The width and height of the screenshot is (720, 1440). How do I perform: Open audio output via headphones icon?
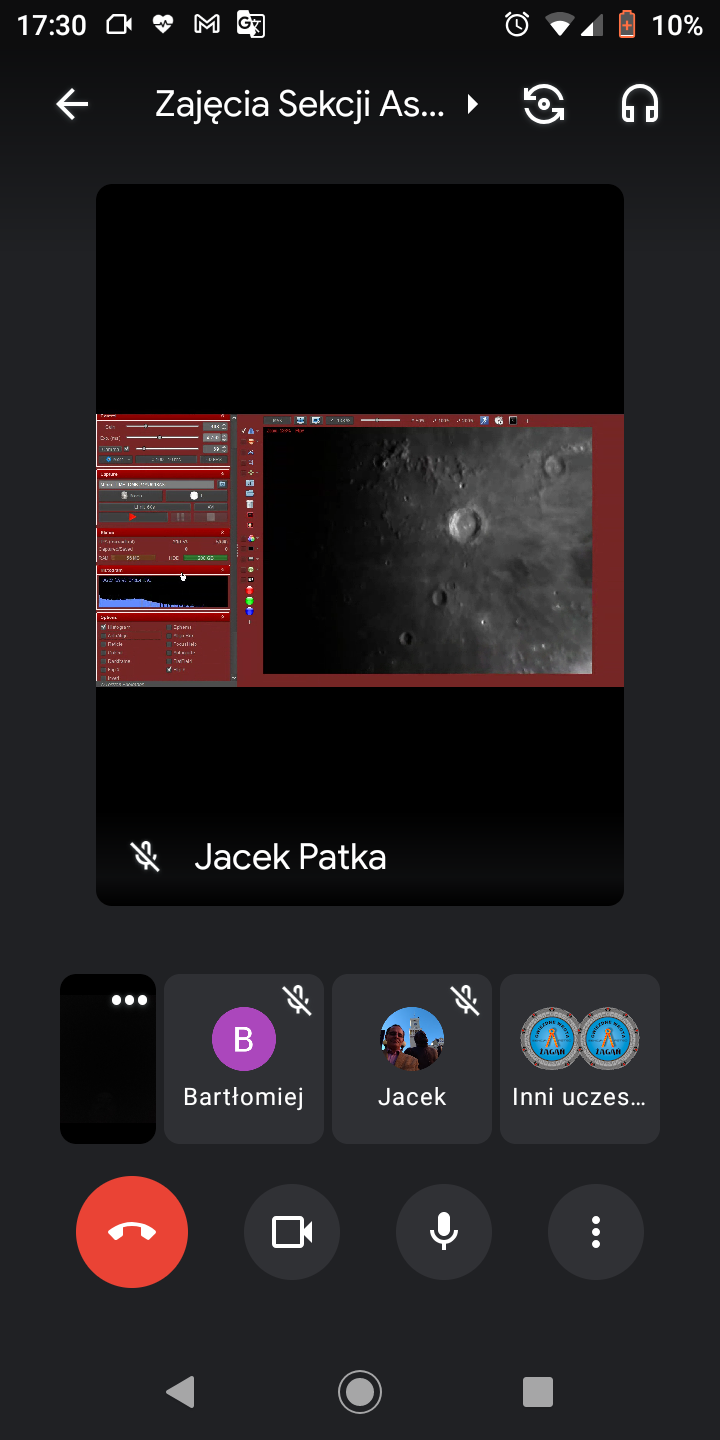pyautogui.click(x=640, y=104)
